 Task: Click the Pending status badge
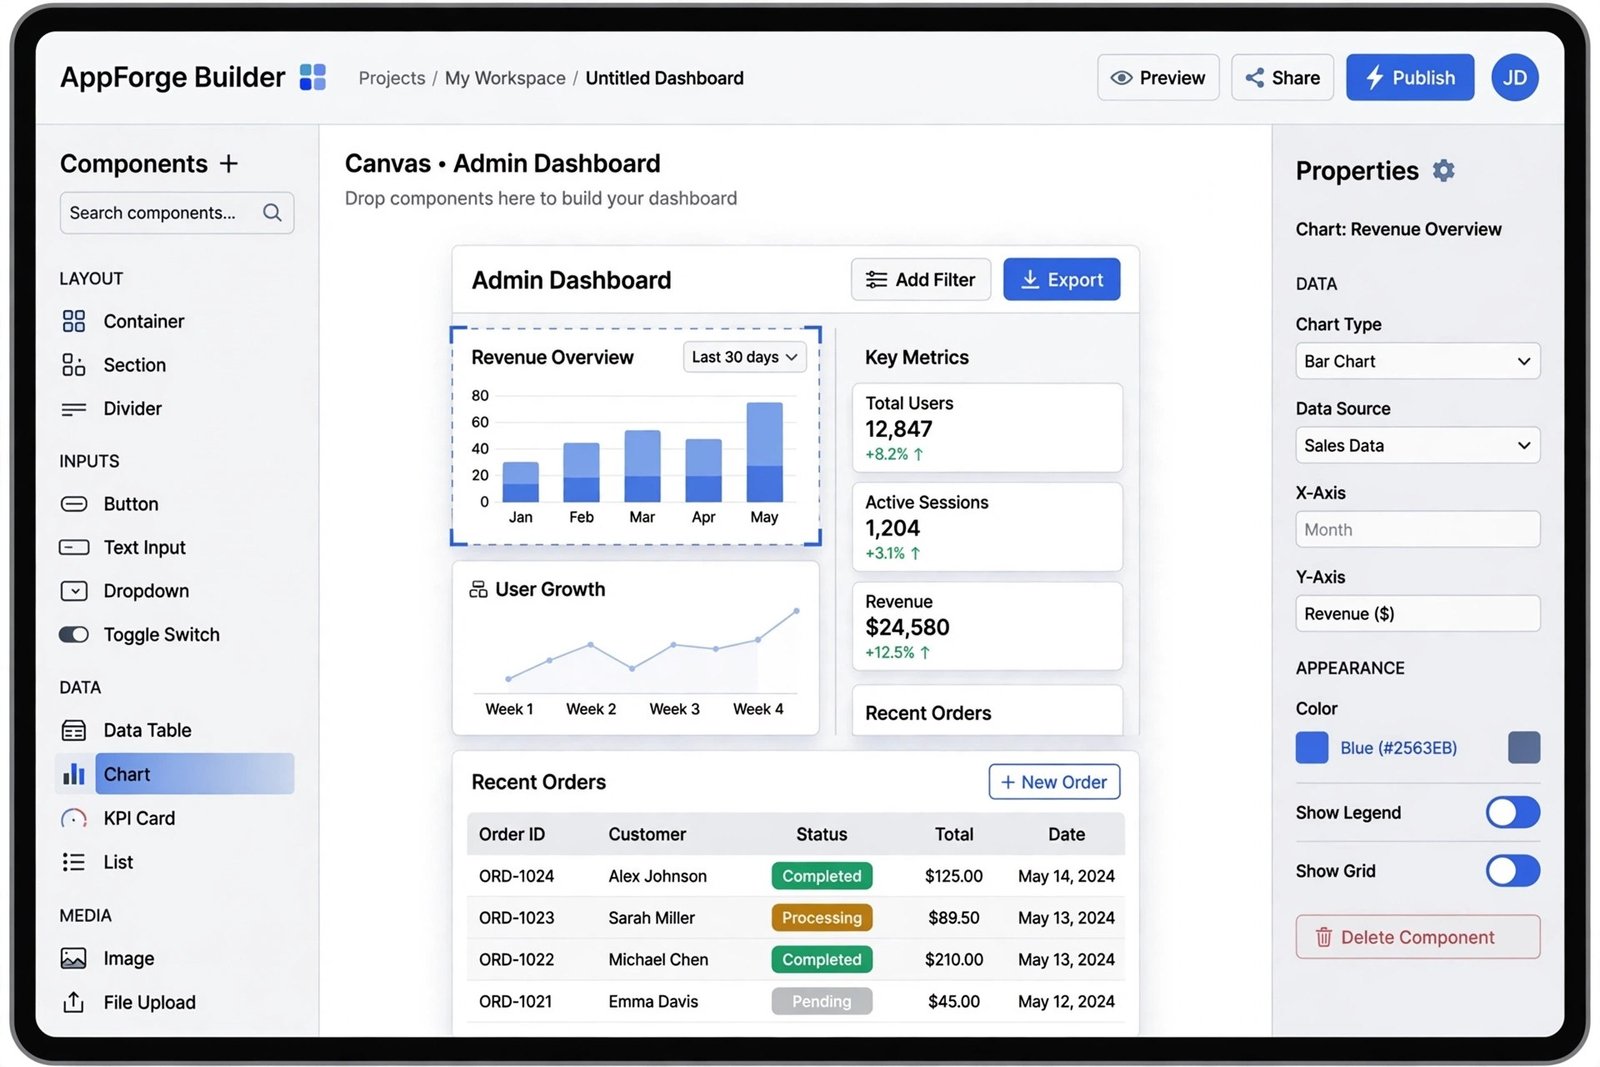tap(822, 1001)
